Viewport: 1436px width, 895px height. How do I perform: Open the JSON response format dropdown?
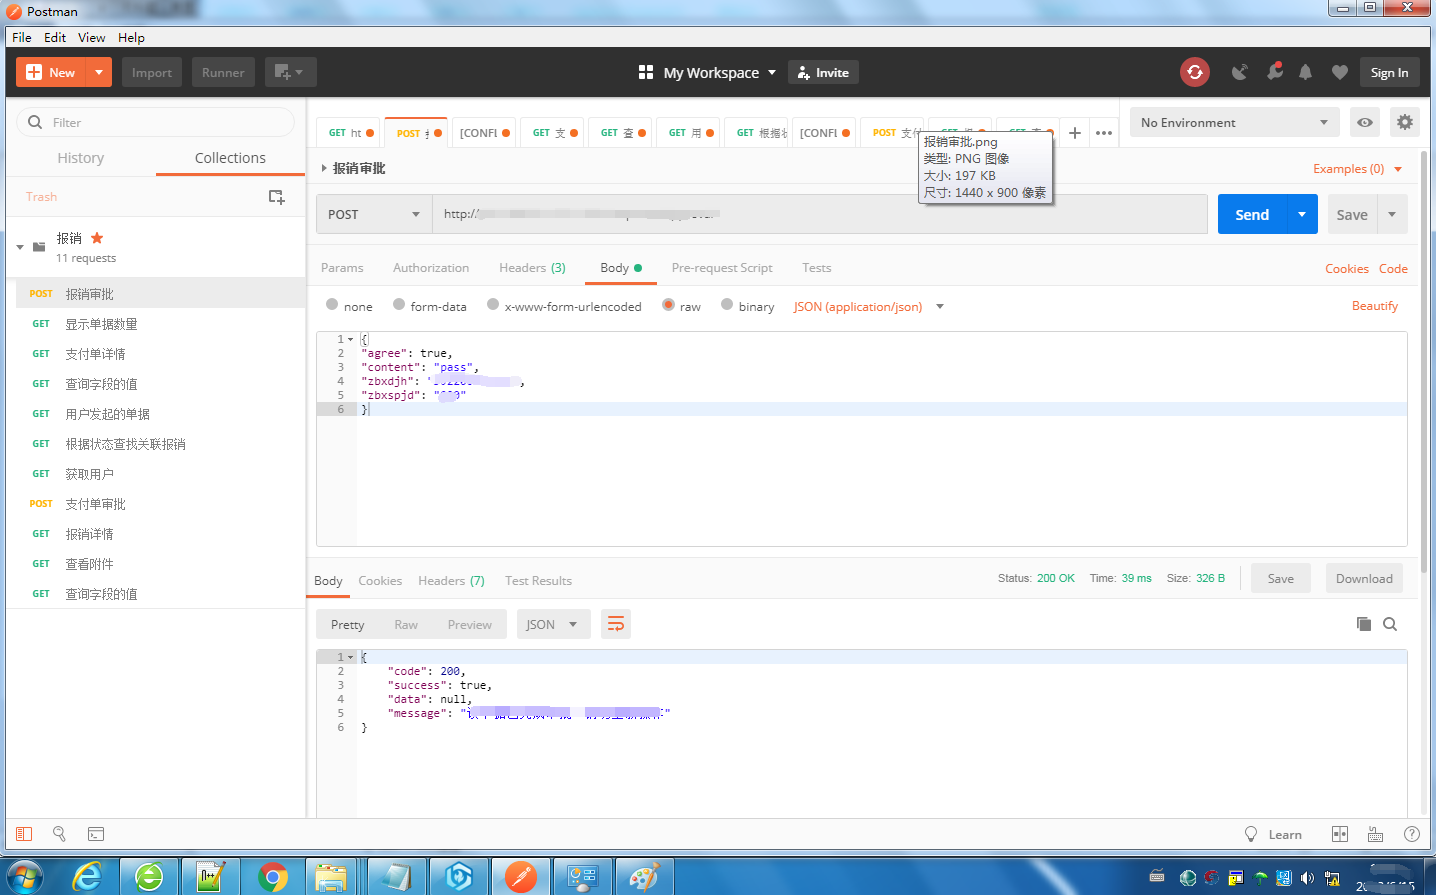click(x=551, y=624)
